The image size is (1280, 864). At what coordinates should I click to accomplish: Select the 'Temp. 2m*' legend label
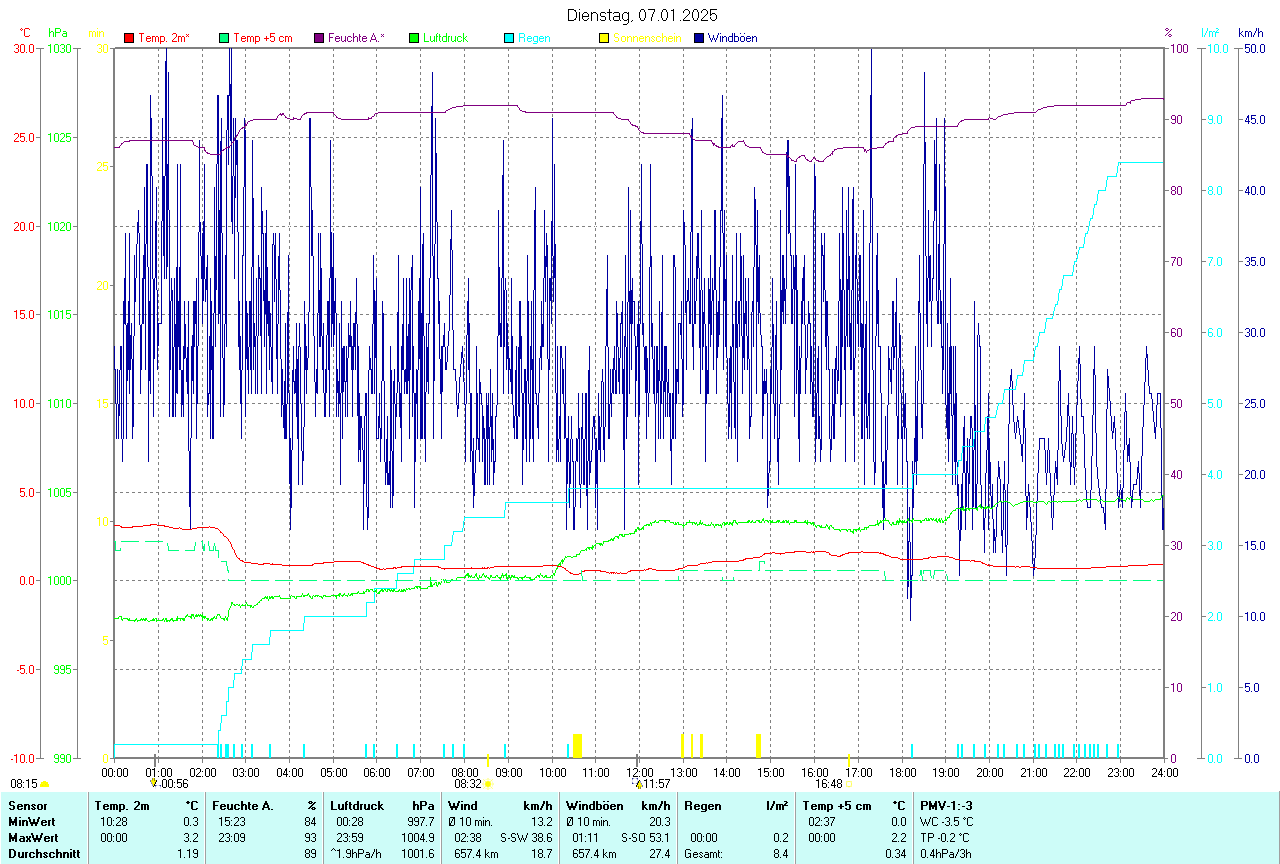coord(164,38)
